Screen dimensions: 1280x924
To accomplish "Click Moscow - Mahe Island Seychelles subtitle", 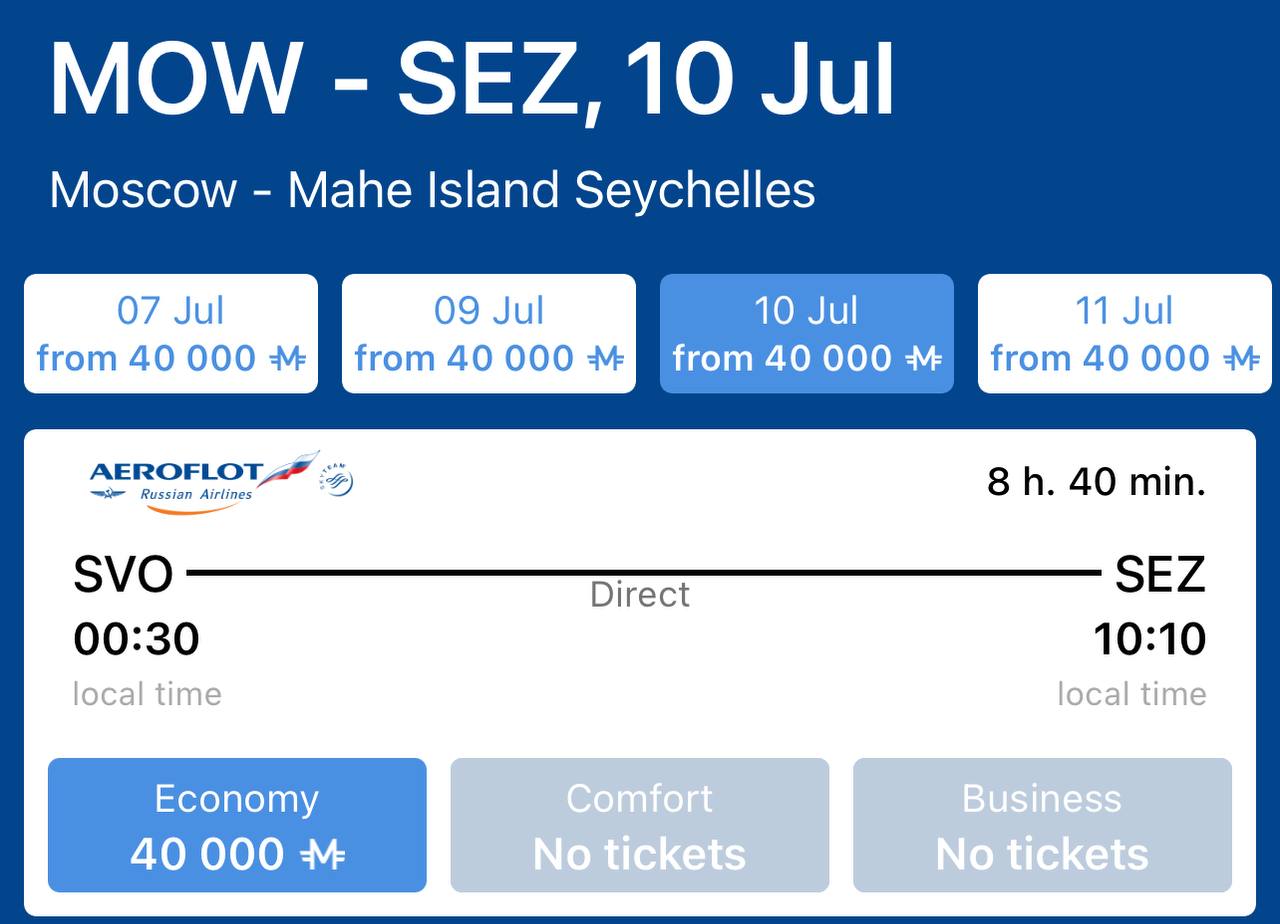I will click(432, 190).
